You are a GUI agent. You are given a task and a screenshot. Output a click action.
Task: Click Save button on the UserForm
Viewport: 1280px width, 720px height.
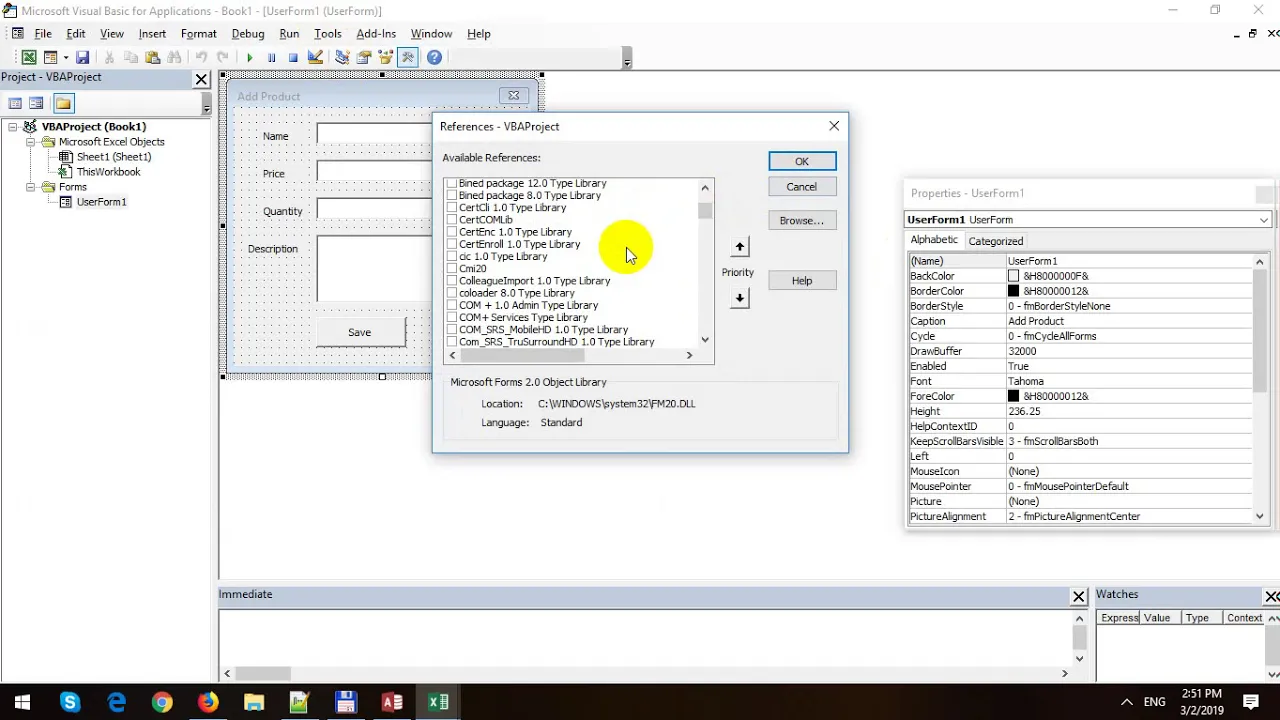(360, 332)
